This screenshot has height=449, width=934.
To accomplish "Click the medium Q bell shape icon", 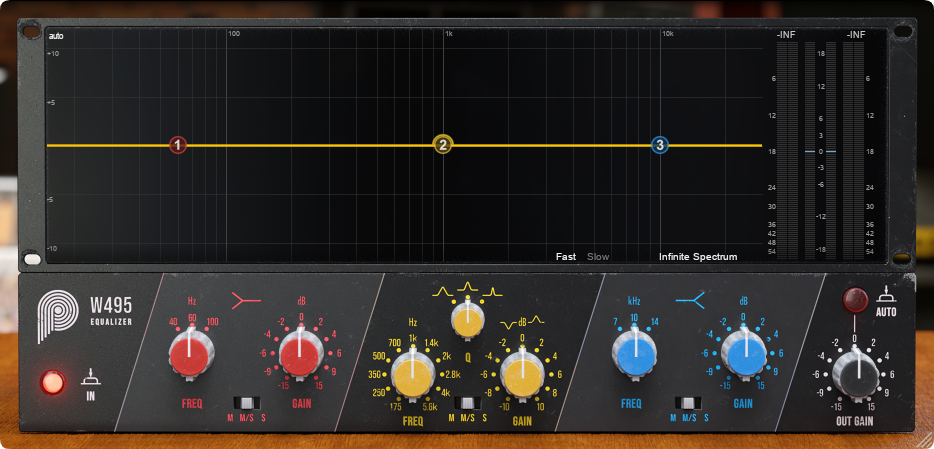I will pyautogui.click(x=468, y=288).
